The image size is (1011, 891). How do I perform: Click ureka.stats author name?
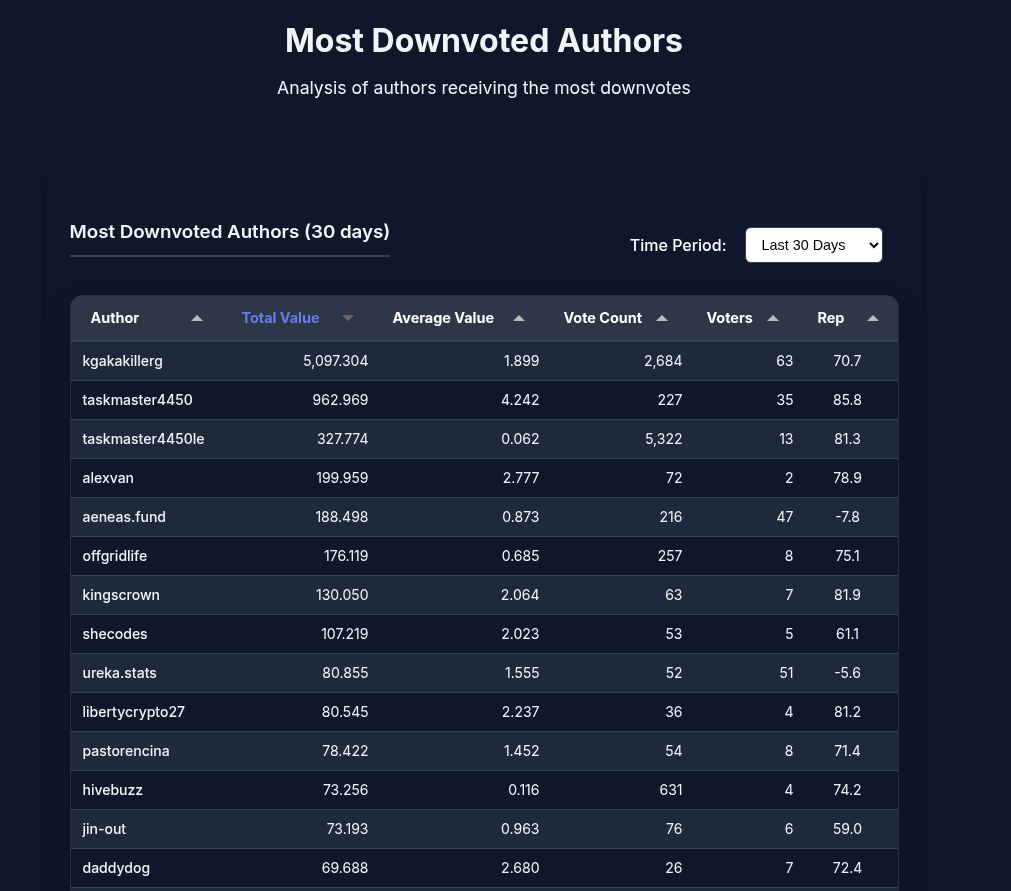pos(119,673)
